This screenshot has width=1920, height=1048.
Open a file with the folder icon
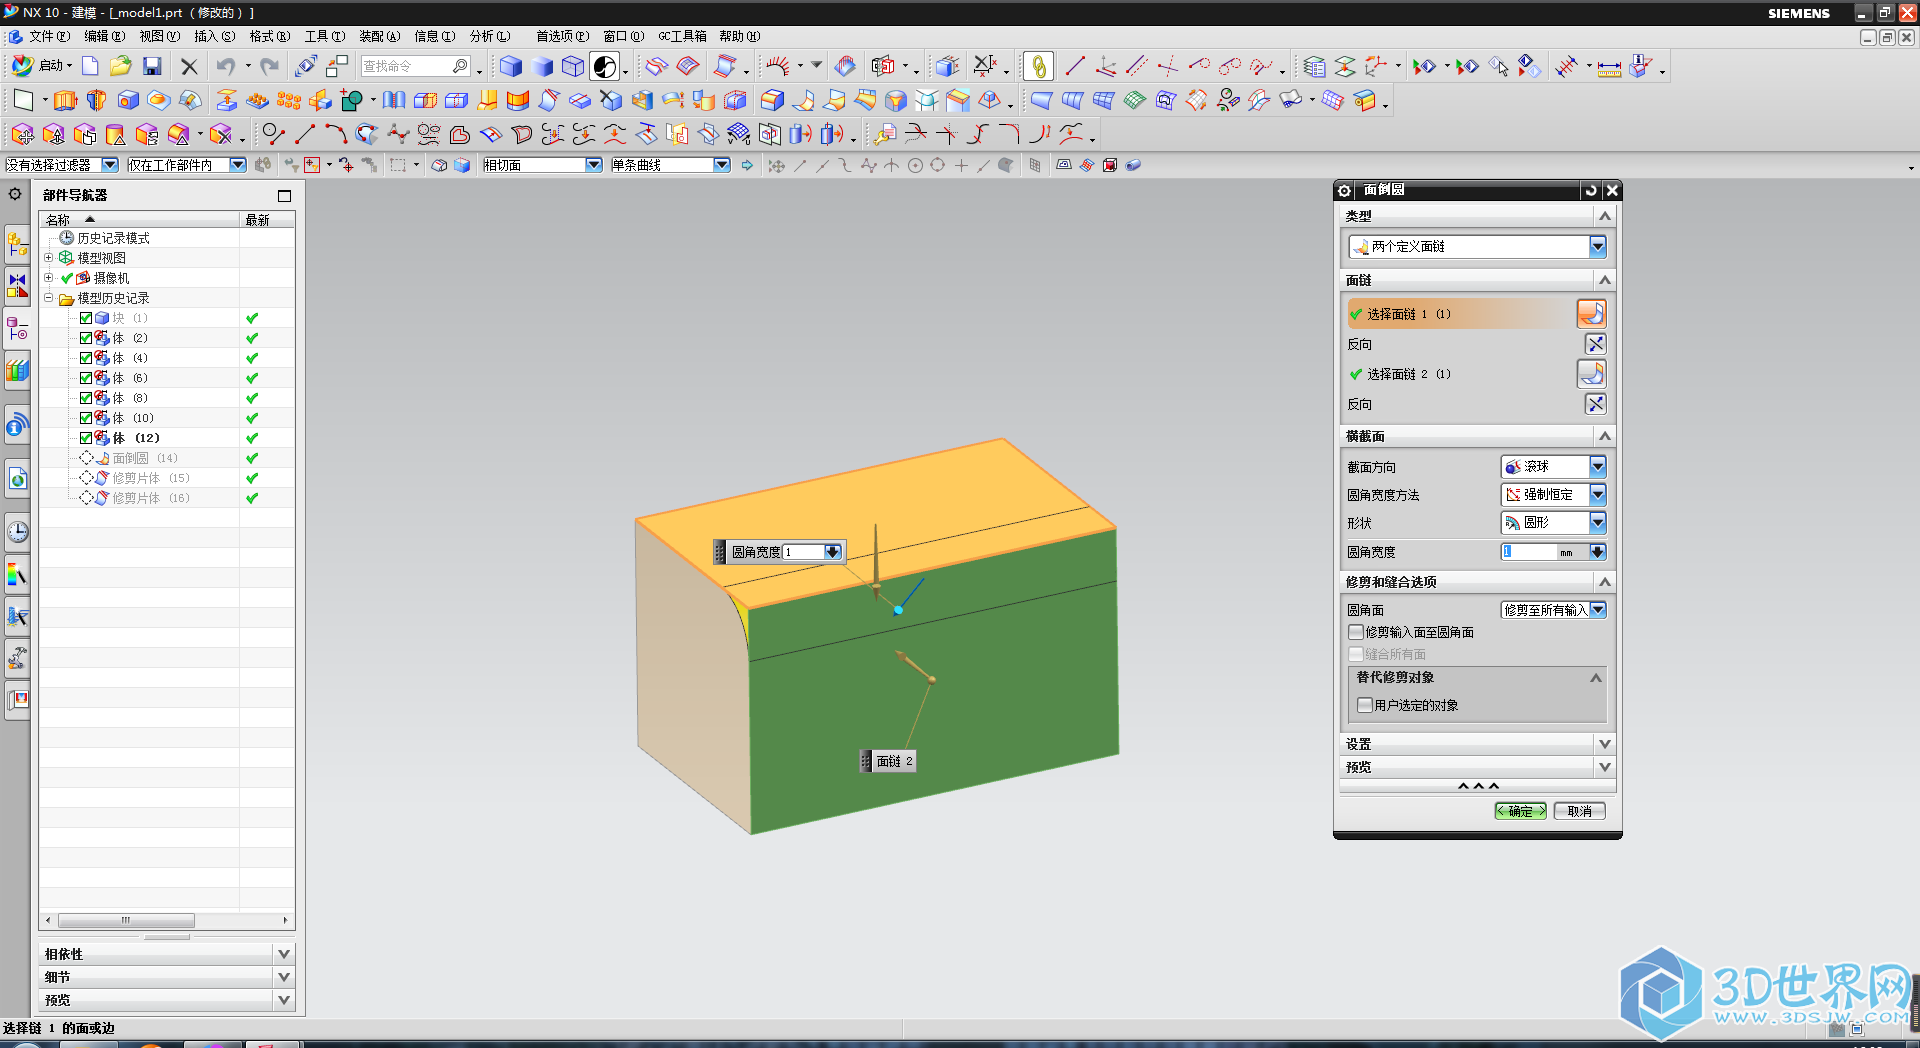pyautogui.click(x=121, y=66)
